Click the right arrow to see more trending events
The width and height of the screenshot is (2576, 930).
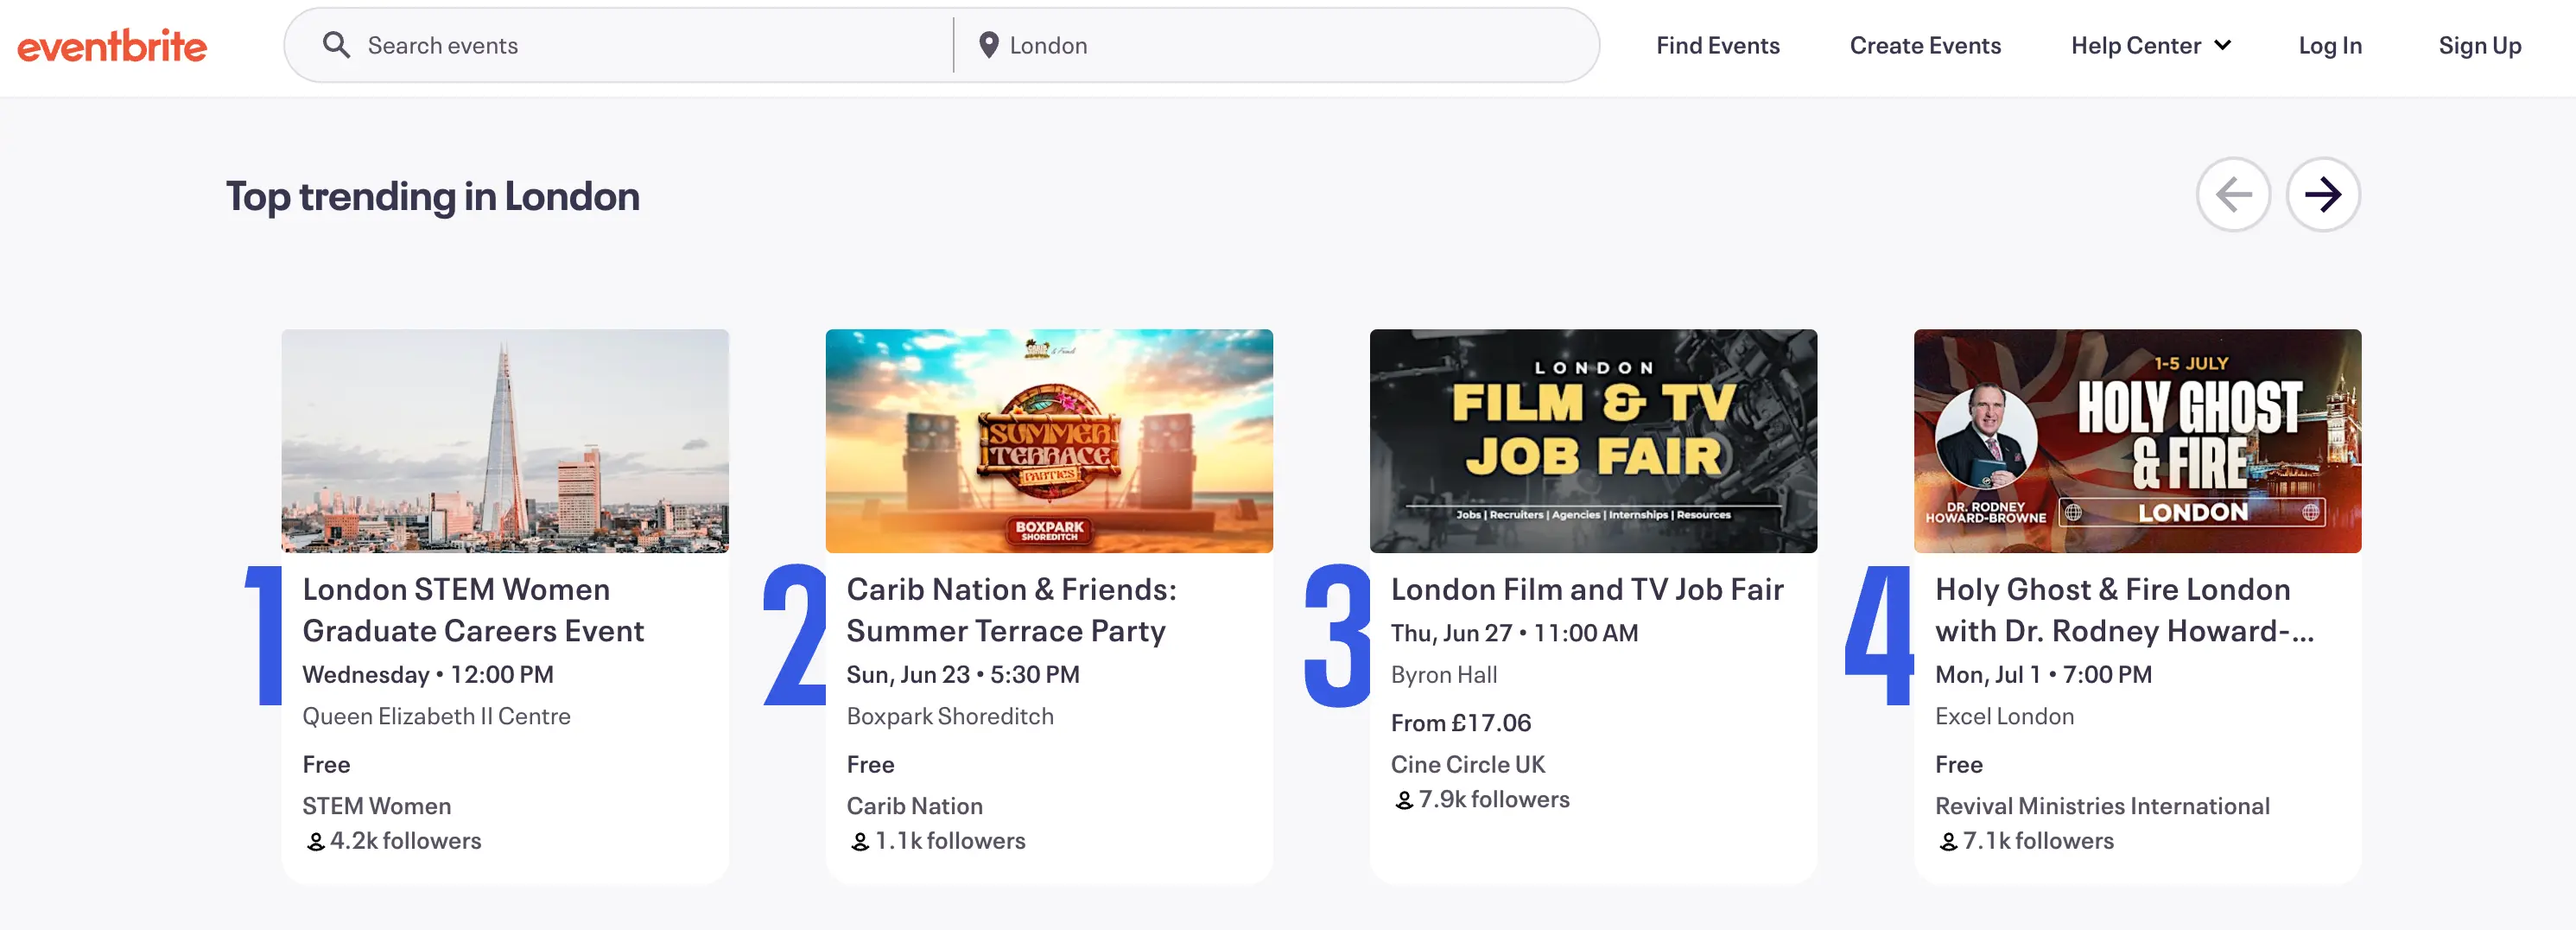point(2324,195)
